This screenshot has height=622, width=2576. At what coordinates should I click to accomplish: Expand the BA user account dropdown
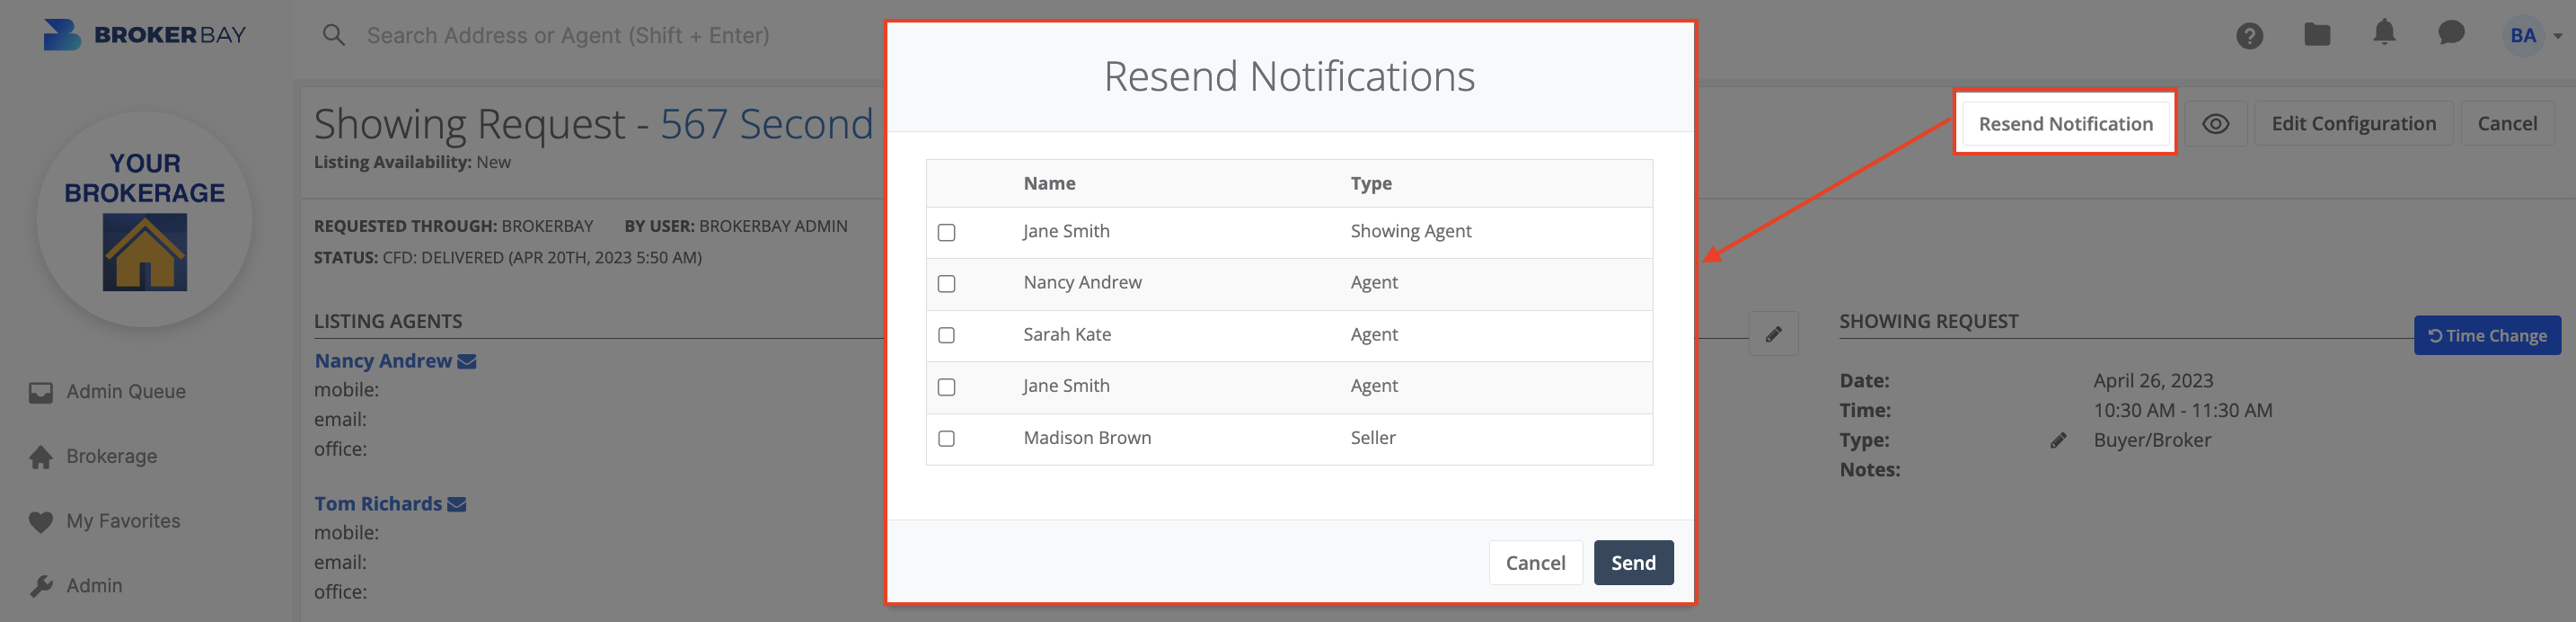coord(2535,36)
